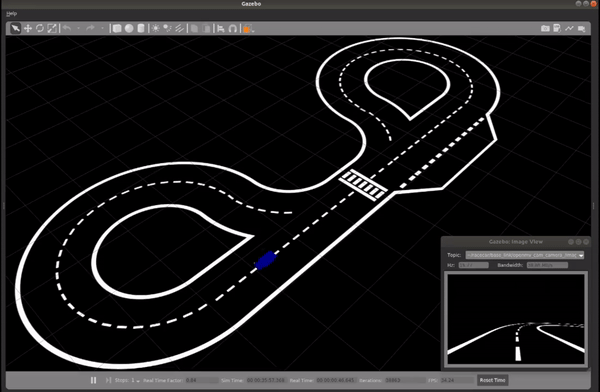
Task: Activate the arrow selection mode
Action: point(15,29)
